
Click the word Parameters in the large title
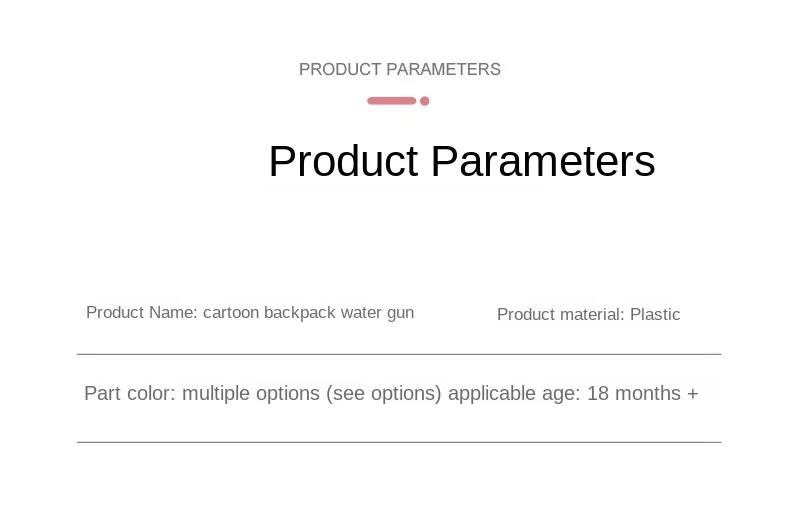point(543,161)
